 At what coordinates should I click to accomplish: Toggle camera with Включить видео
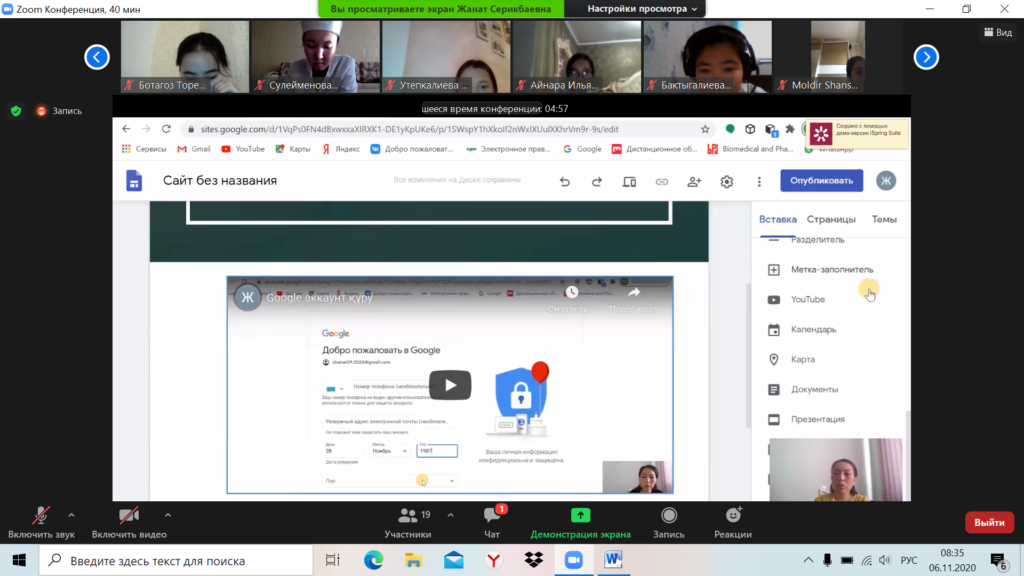(x=129, y=522)
